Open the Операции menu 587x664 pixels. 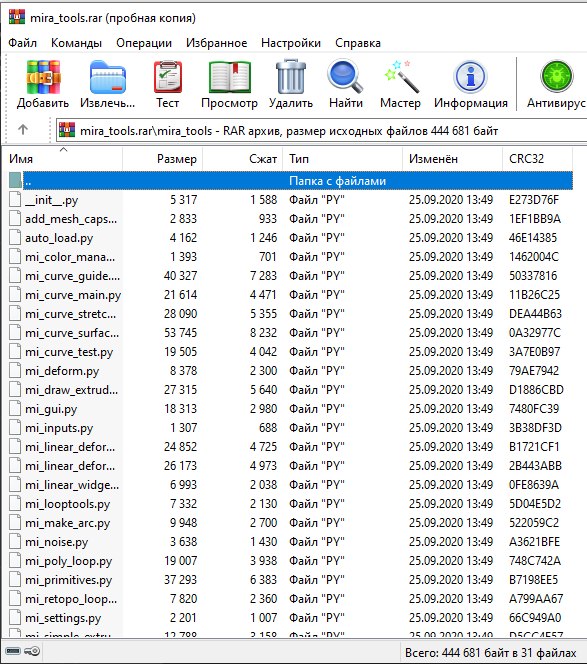144,43
